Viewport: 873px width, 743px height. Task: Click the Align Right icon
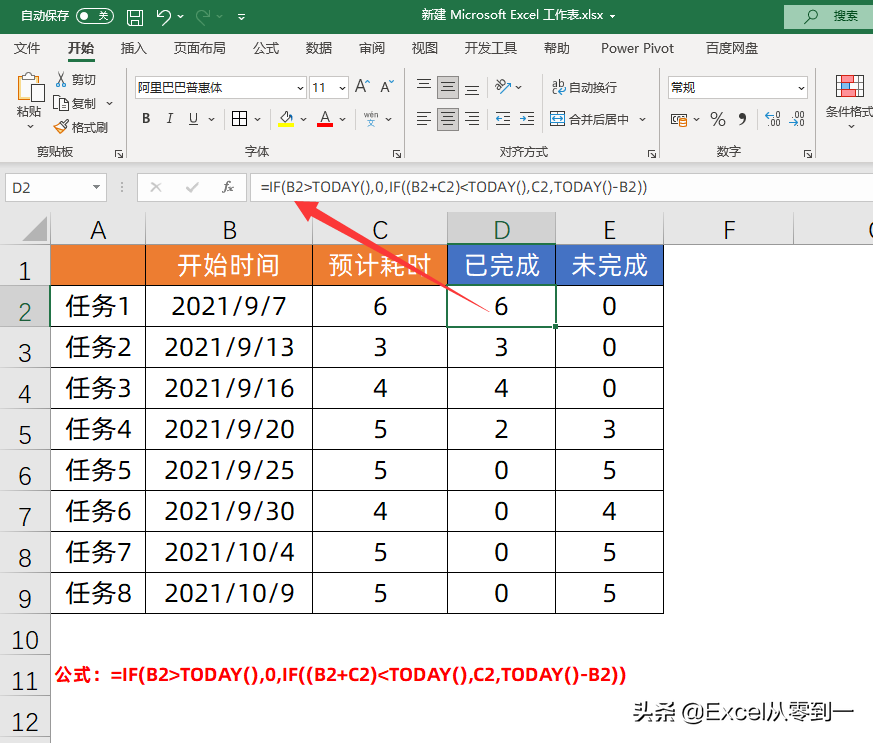pyautogui.click(x=472, y=119)
